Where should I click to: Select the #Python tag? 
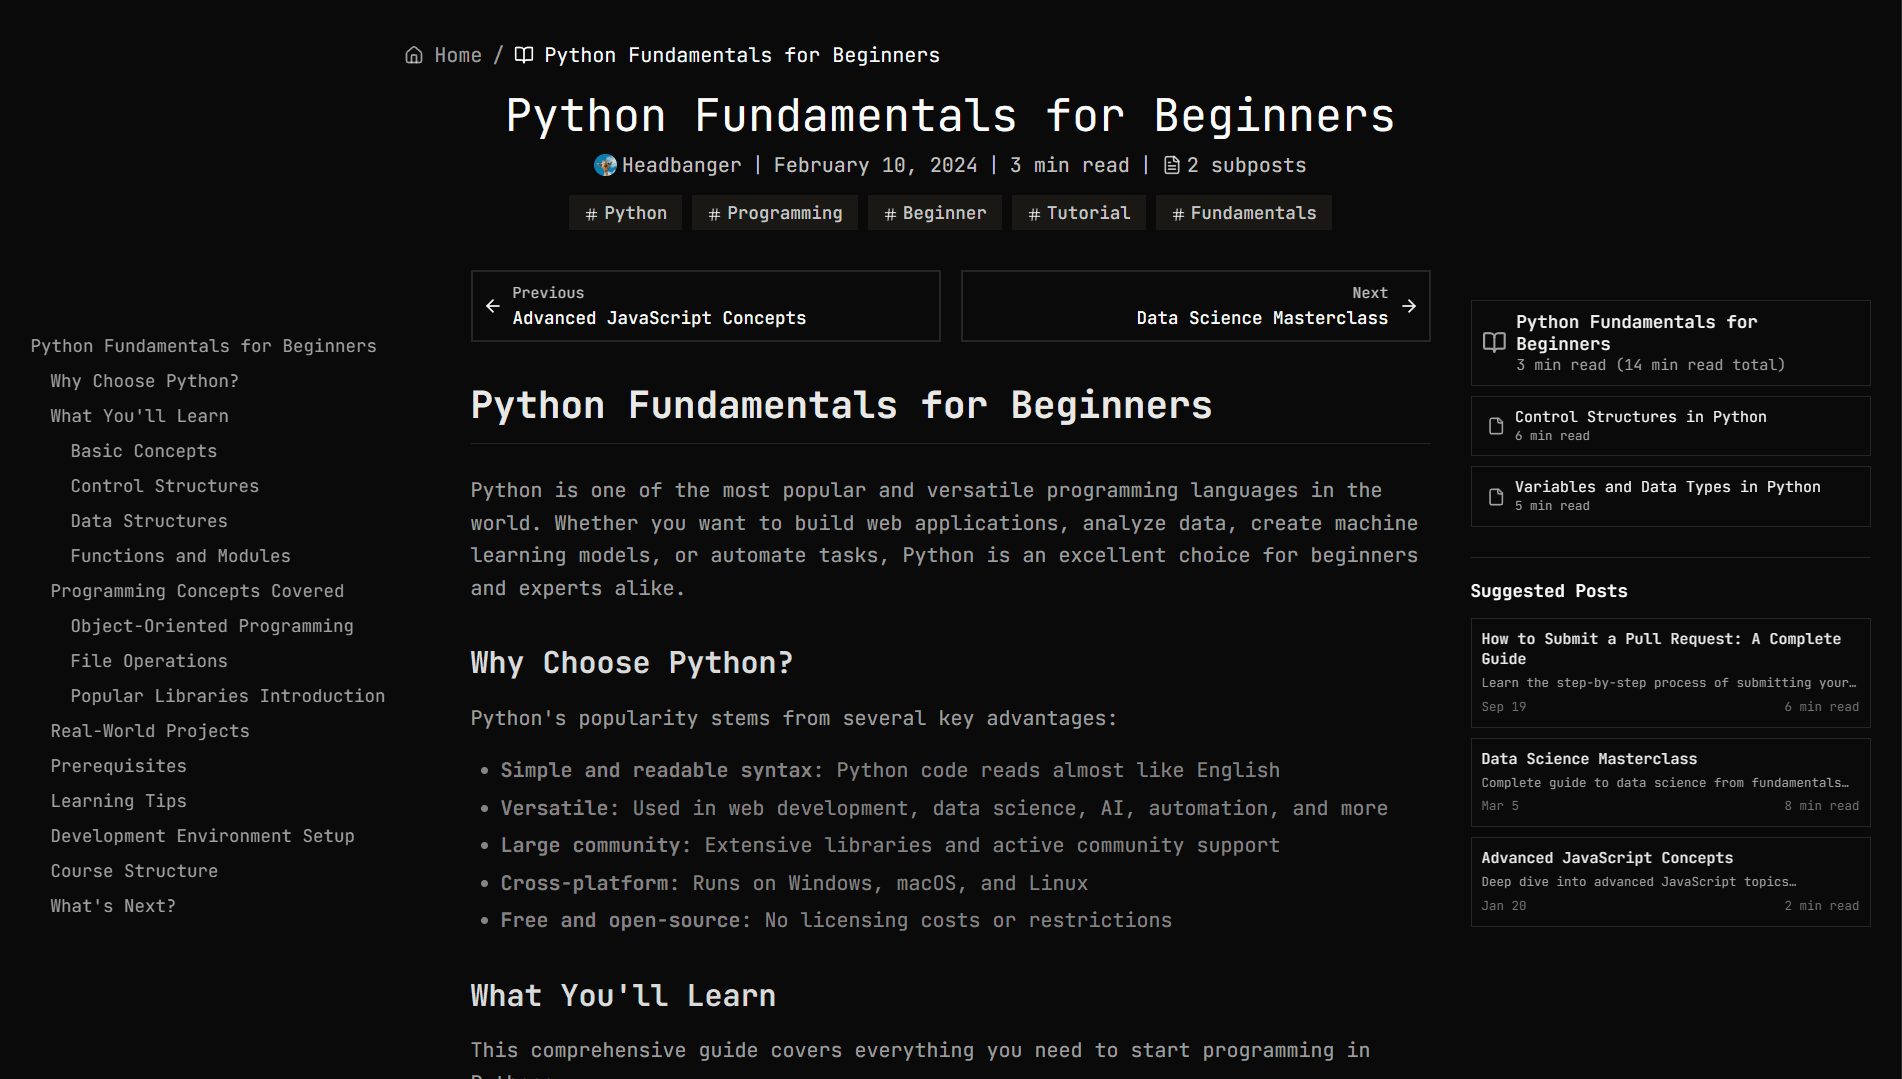pyautogui.click(x=625, y=213)
